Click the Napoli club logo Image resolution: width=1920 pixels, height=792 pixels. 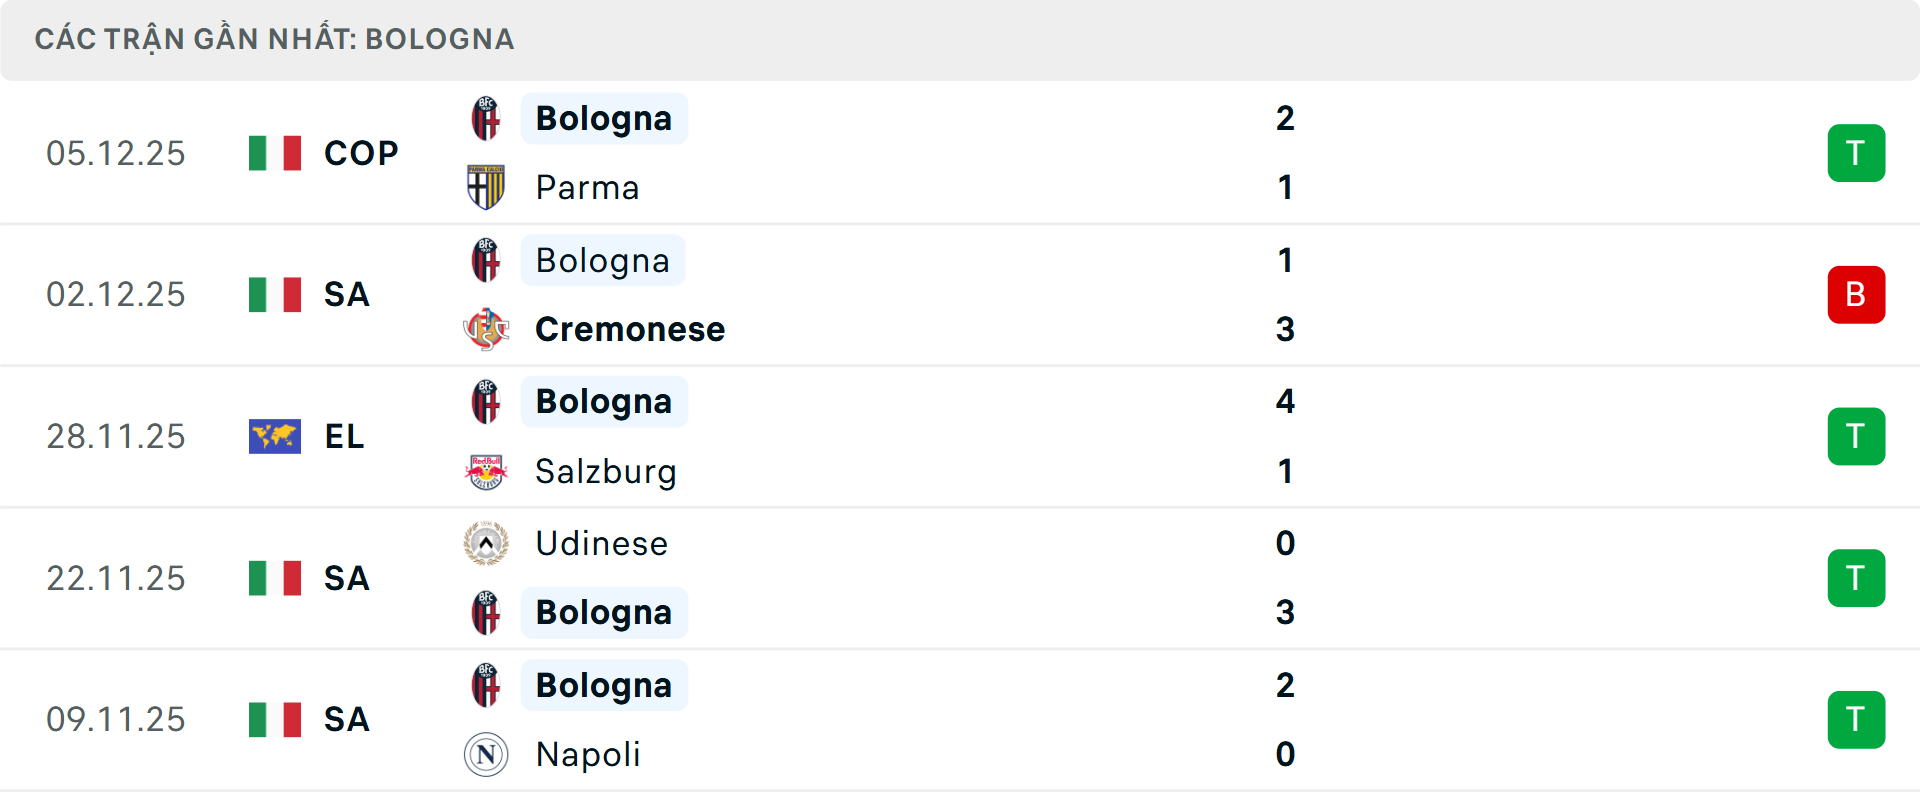tap(487, 755)
